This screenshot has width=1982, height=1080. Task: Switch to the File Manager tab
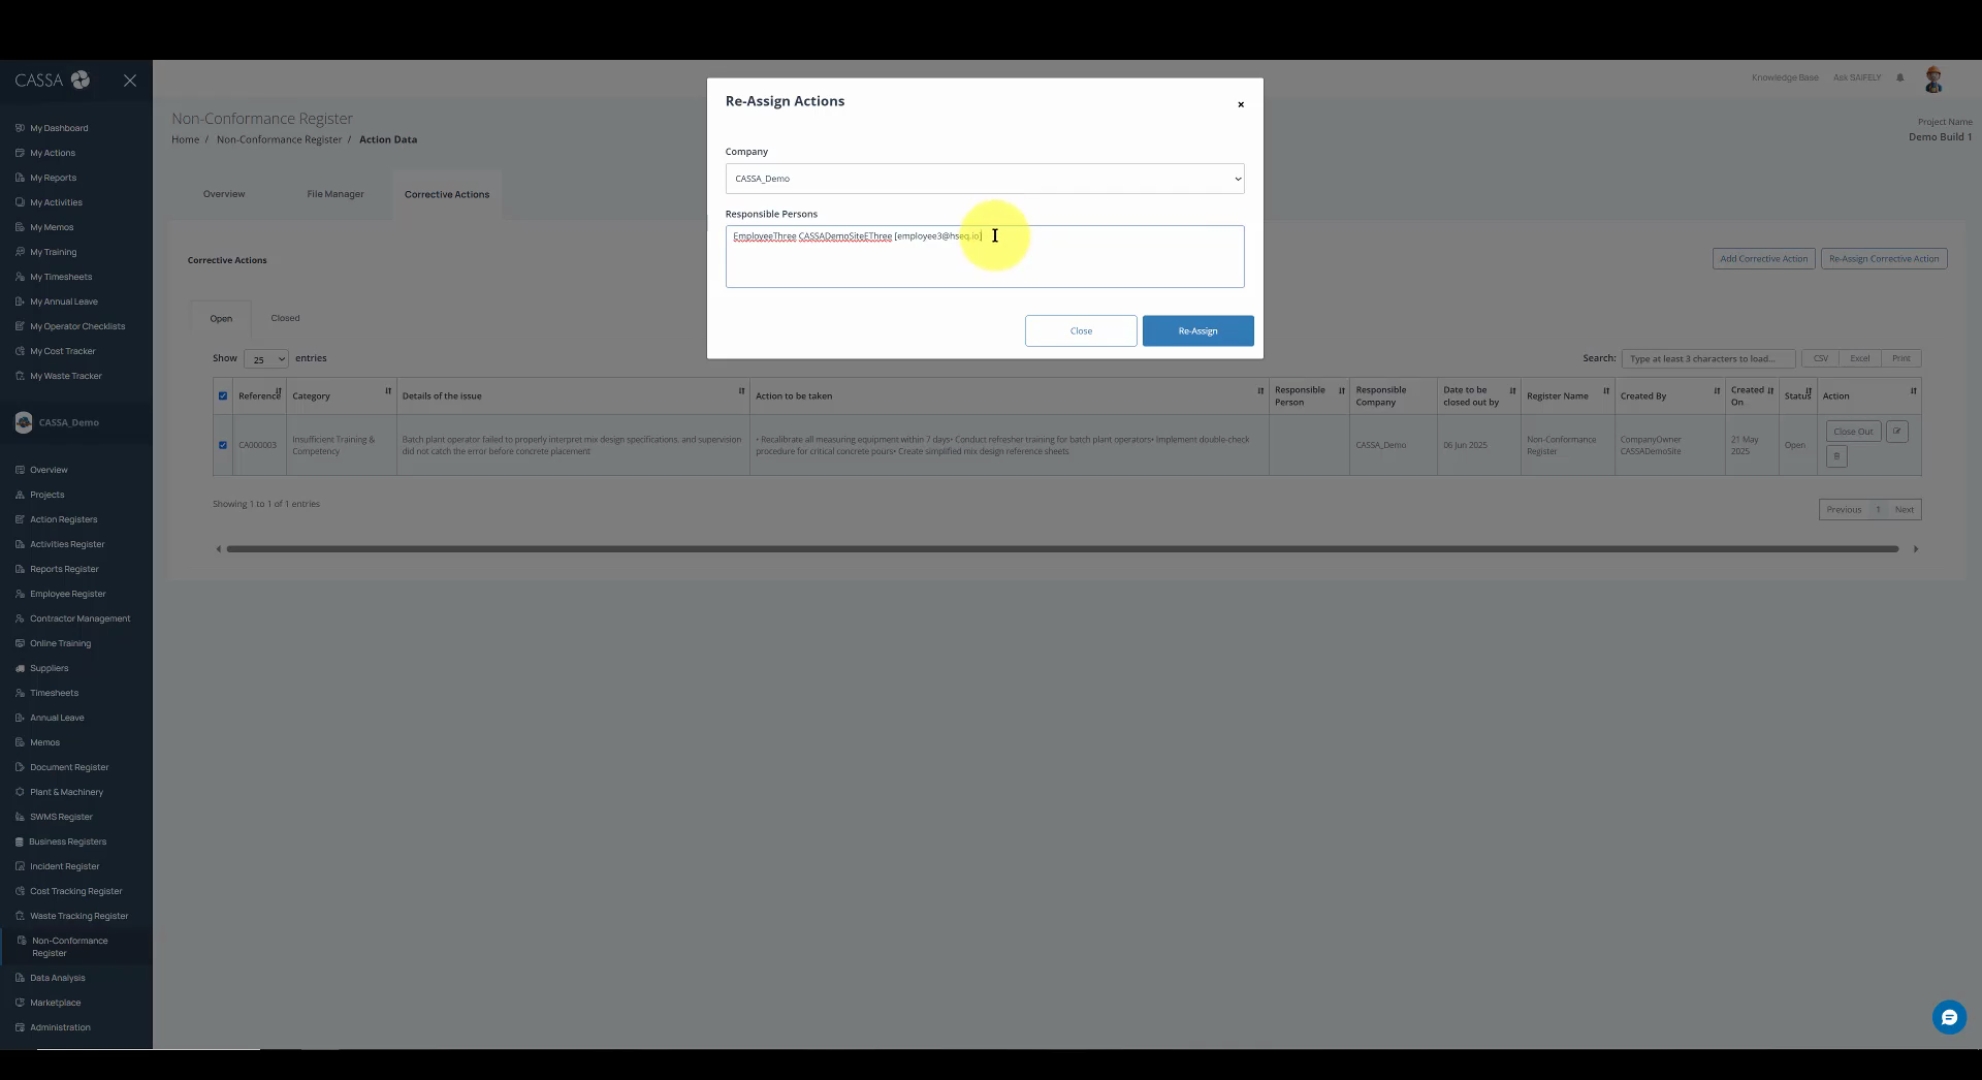coord(335,194)
